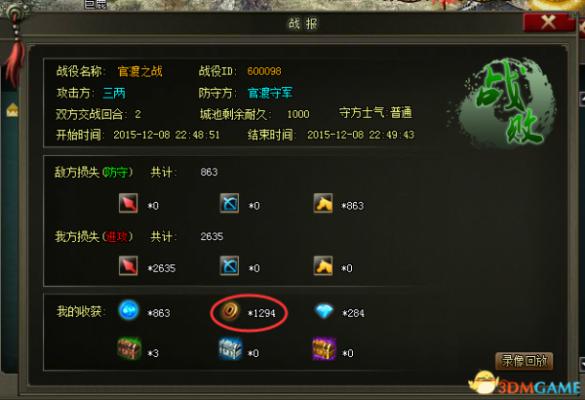Click our losses cavalry horse icon

click(323, 266)
